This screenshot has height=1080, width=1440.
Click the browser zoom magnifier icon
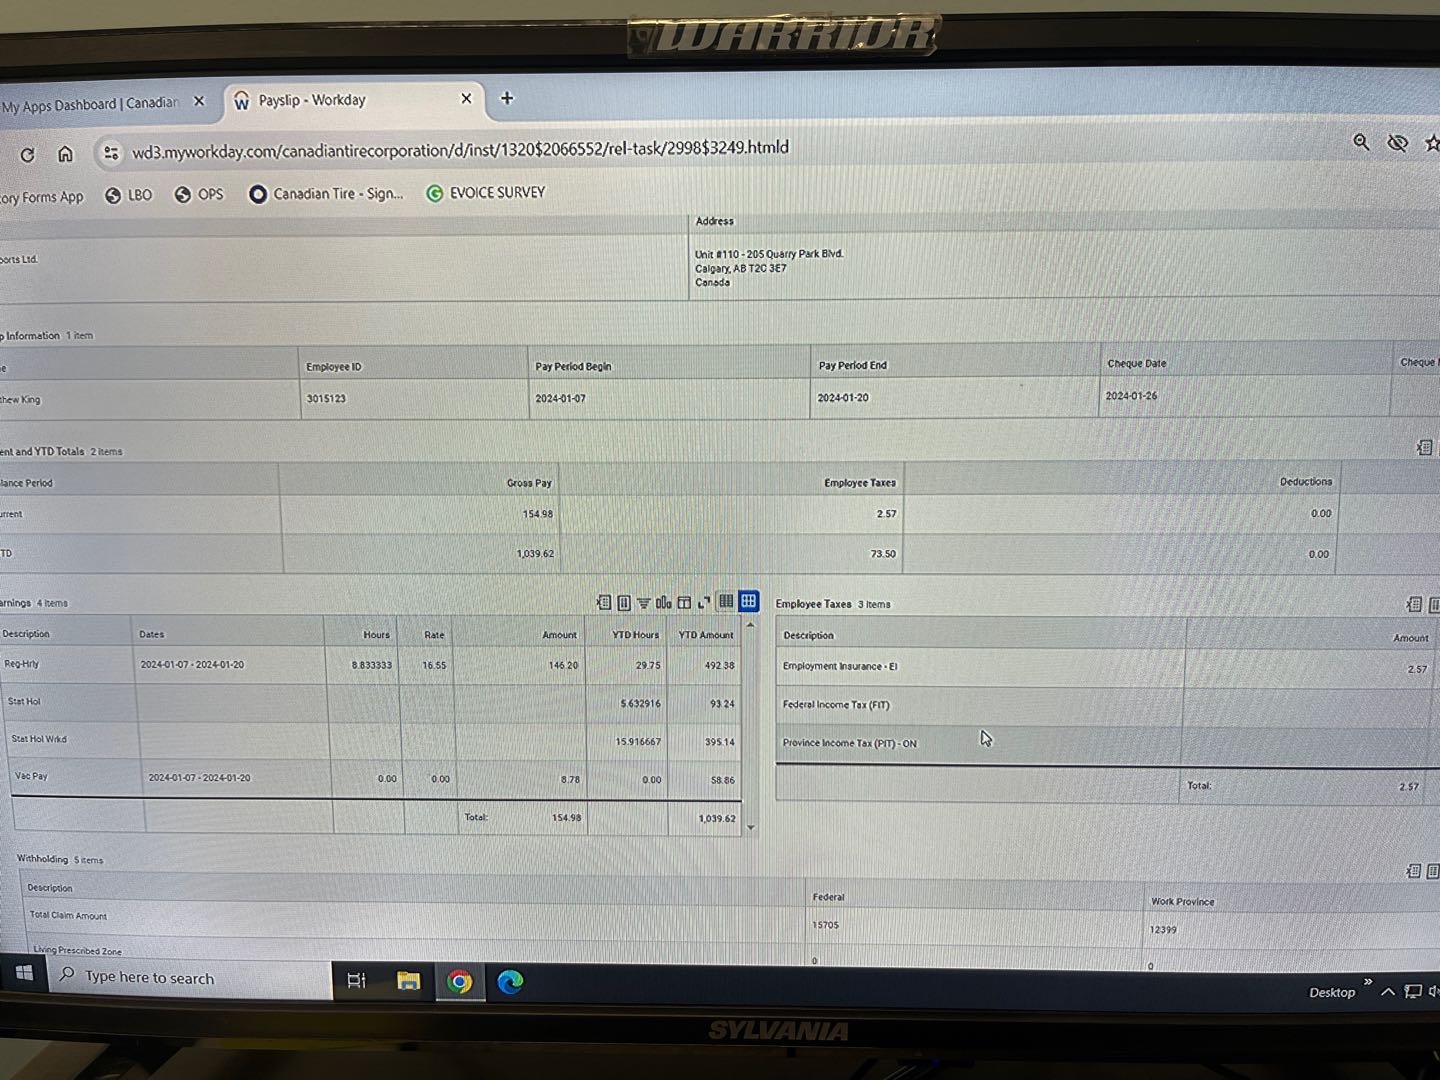tap(1361, 142)
